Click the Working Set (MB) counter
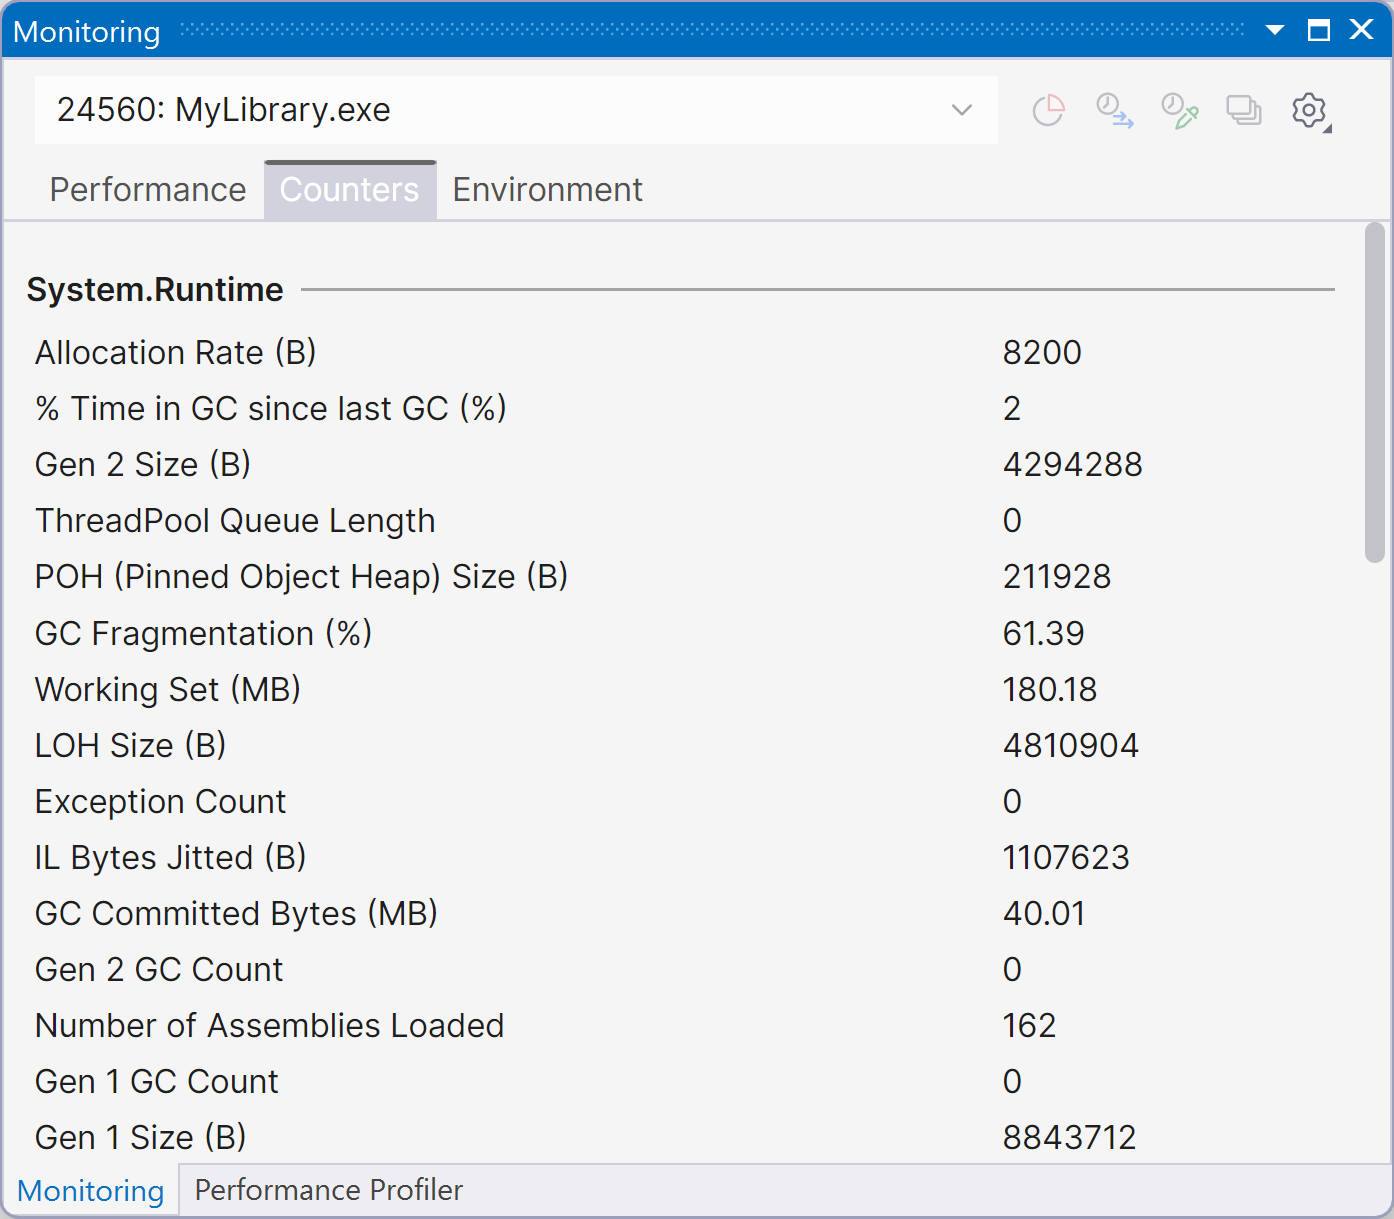Image resolution: width=1394 pixels, height=1219 pixels. (168, 689)
